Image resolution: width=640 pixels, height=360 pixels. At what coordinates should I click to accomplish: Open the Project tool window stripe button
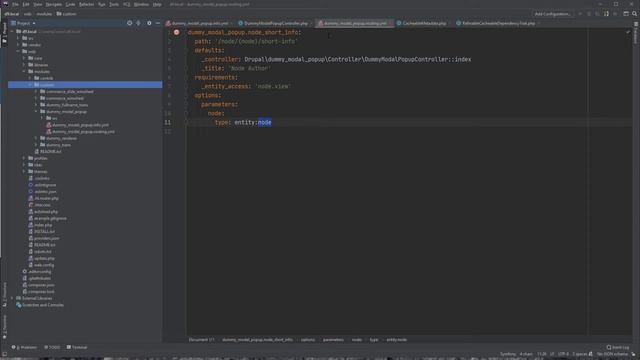coord(4,33)
